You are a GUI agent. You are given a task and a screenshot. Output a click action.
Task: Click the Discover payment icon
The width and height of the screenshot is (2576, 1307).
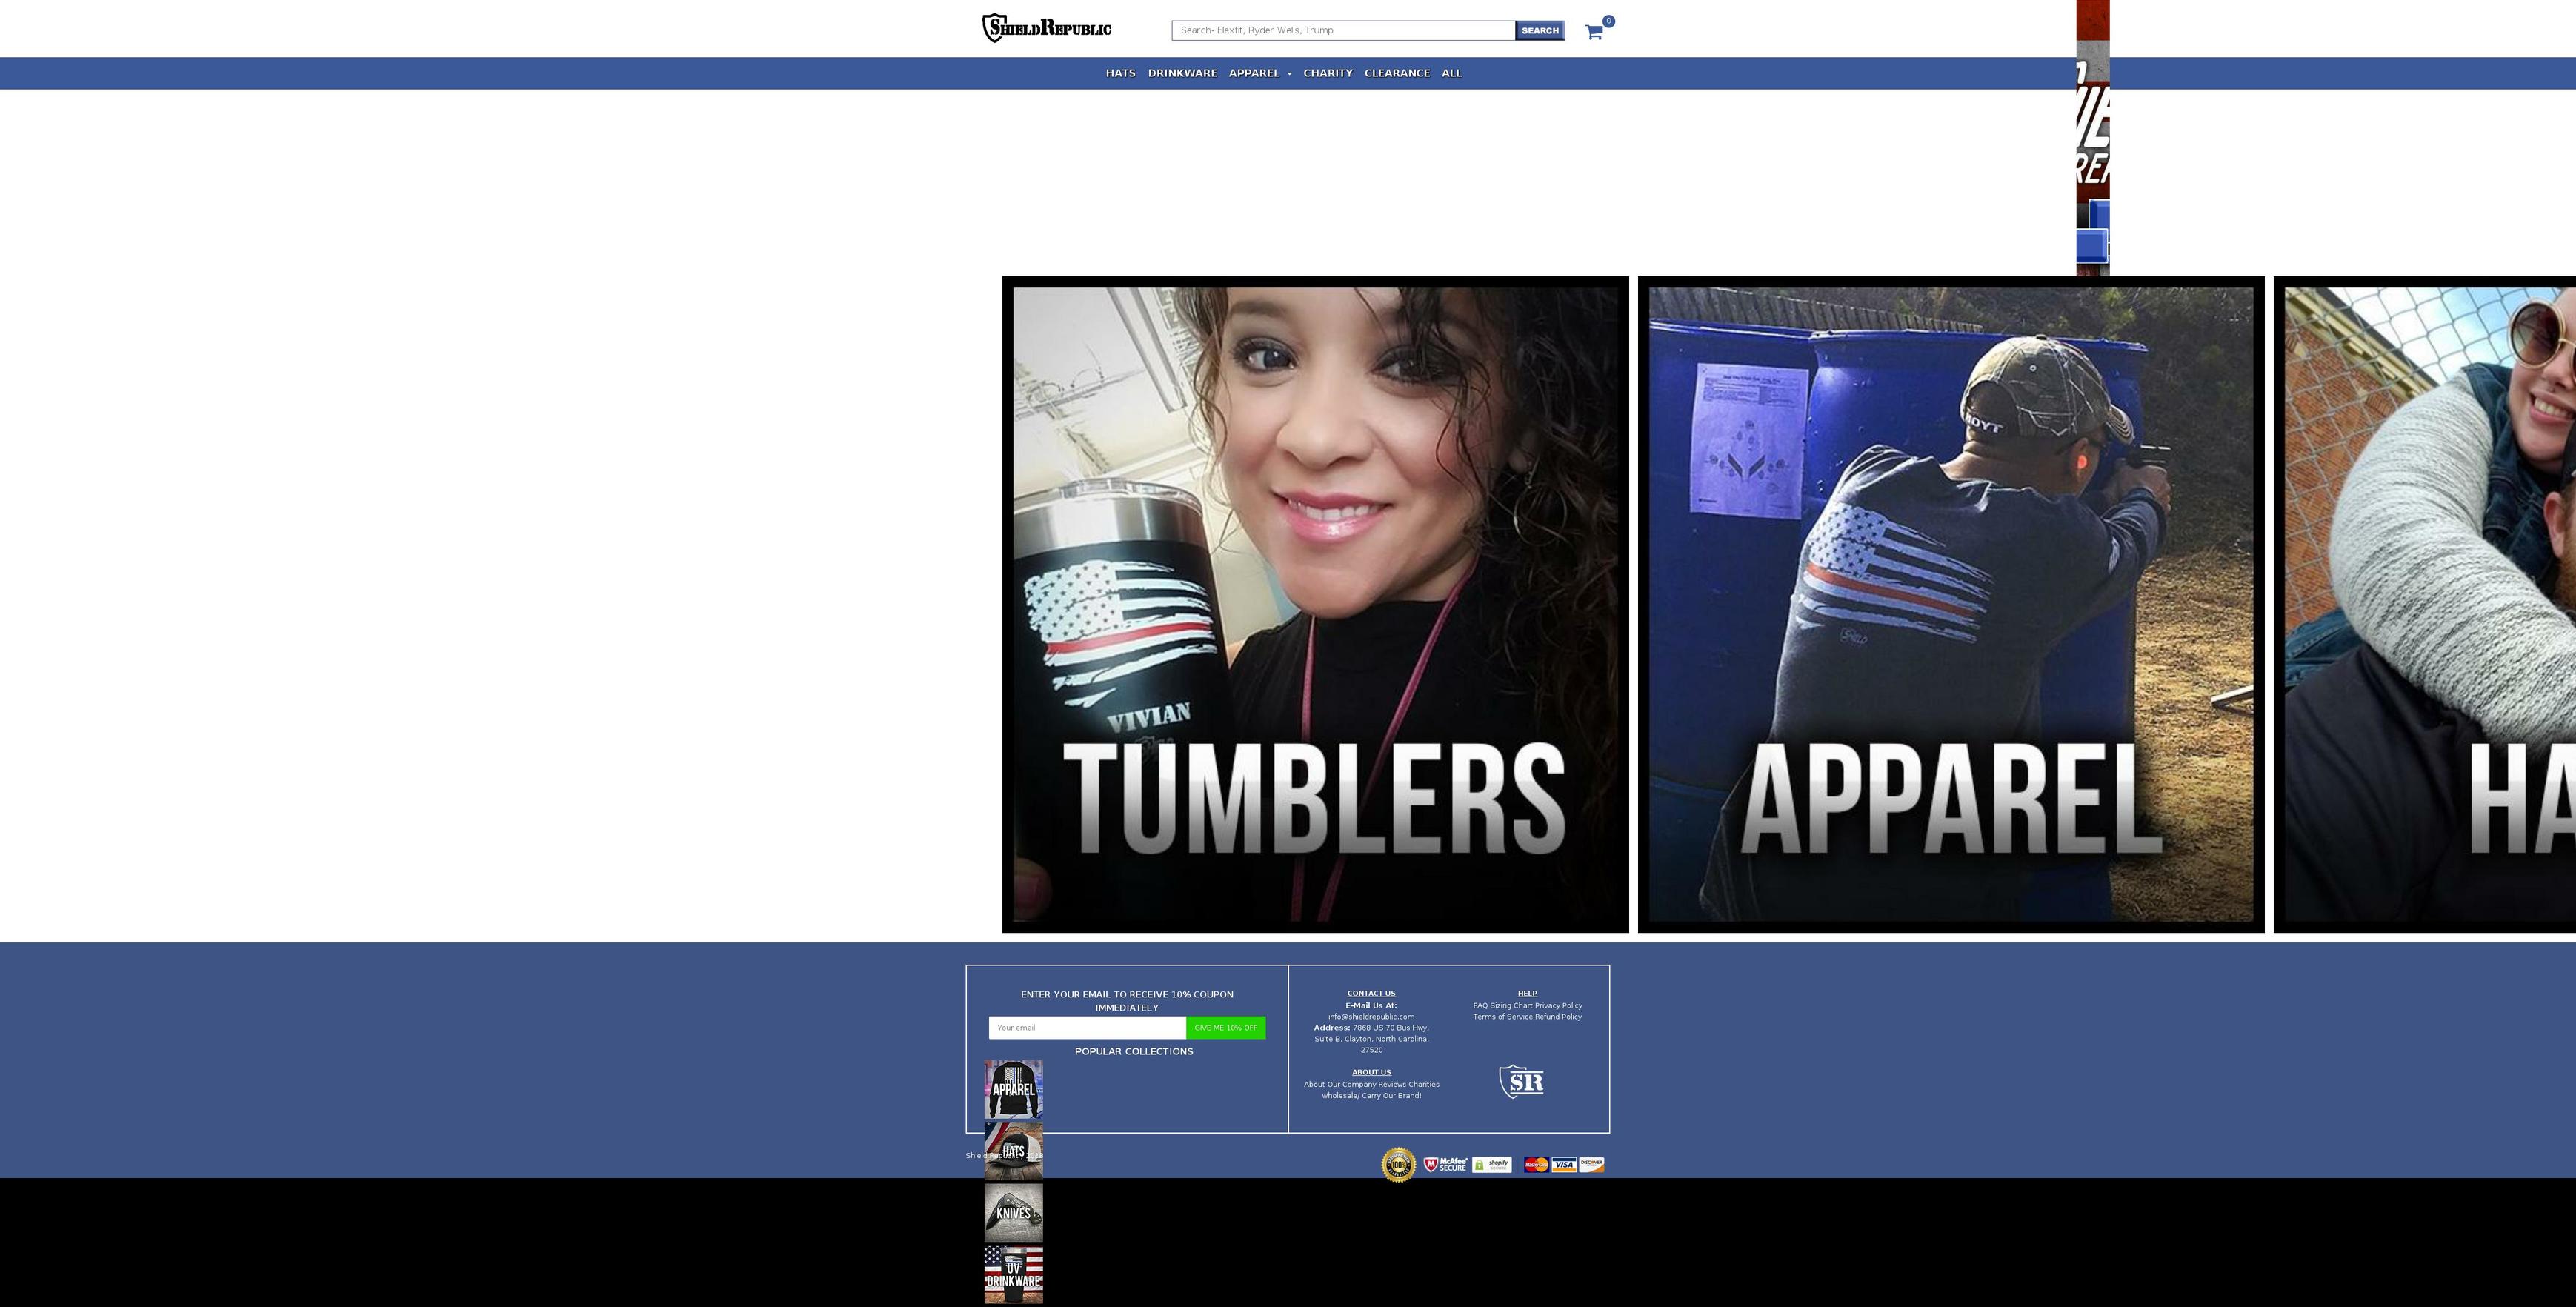[x=1592, y=1165]
